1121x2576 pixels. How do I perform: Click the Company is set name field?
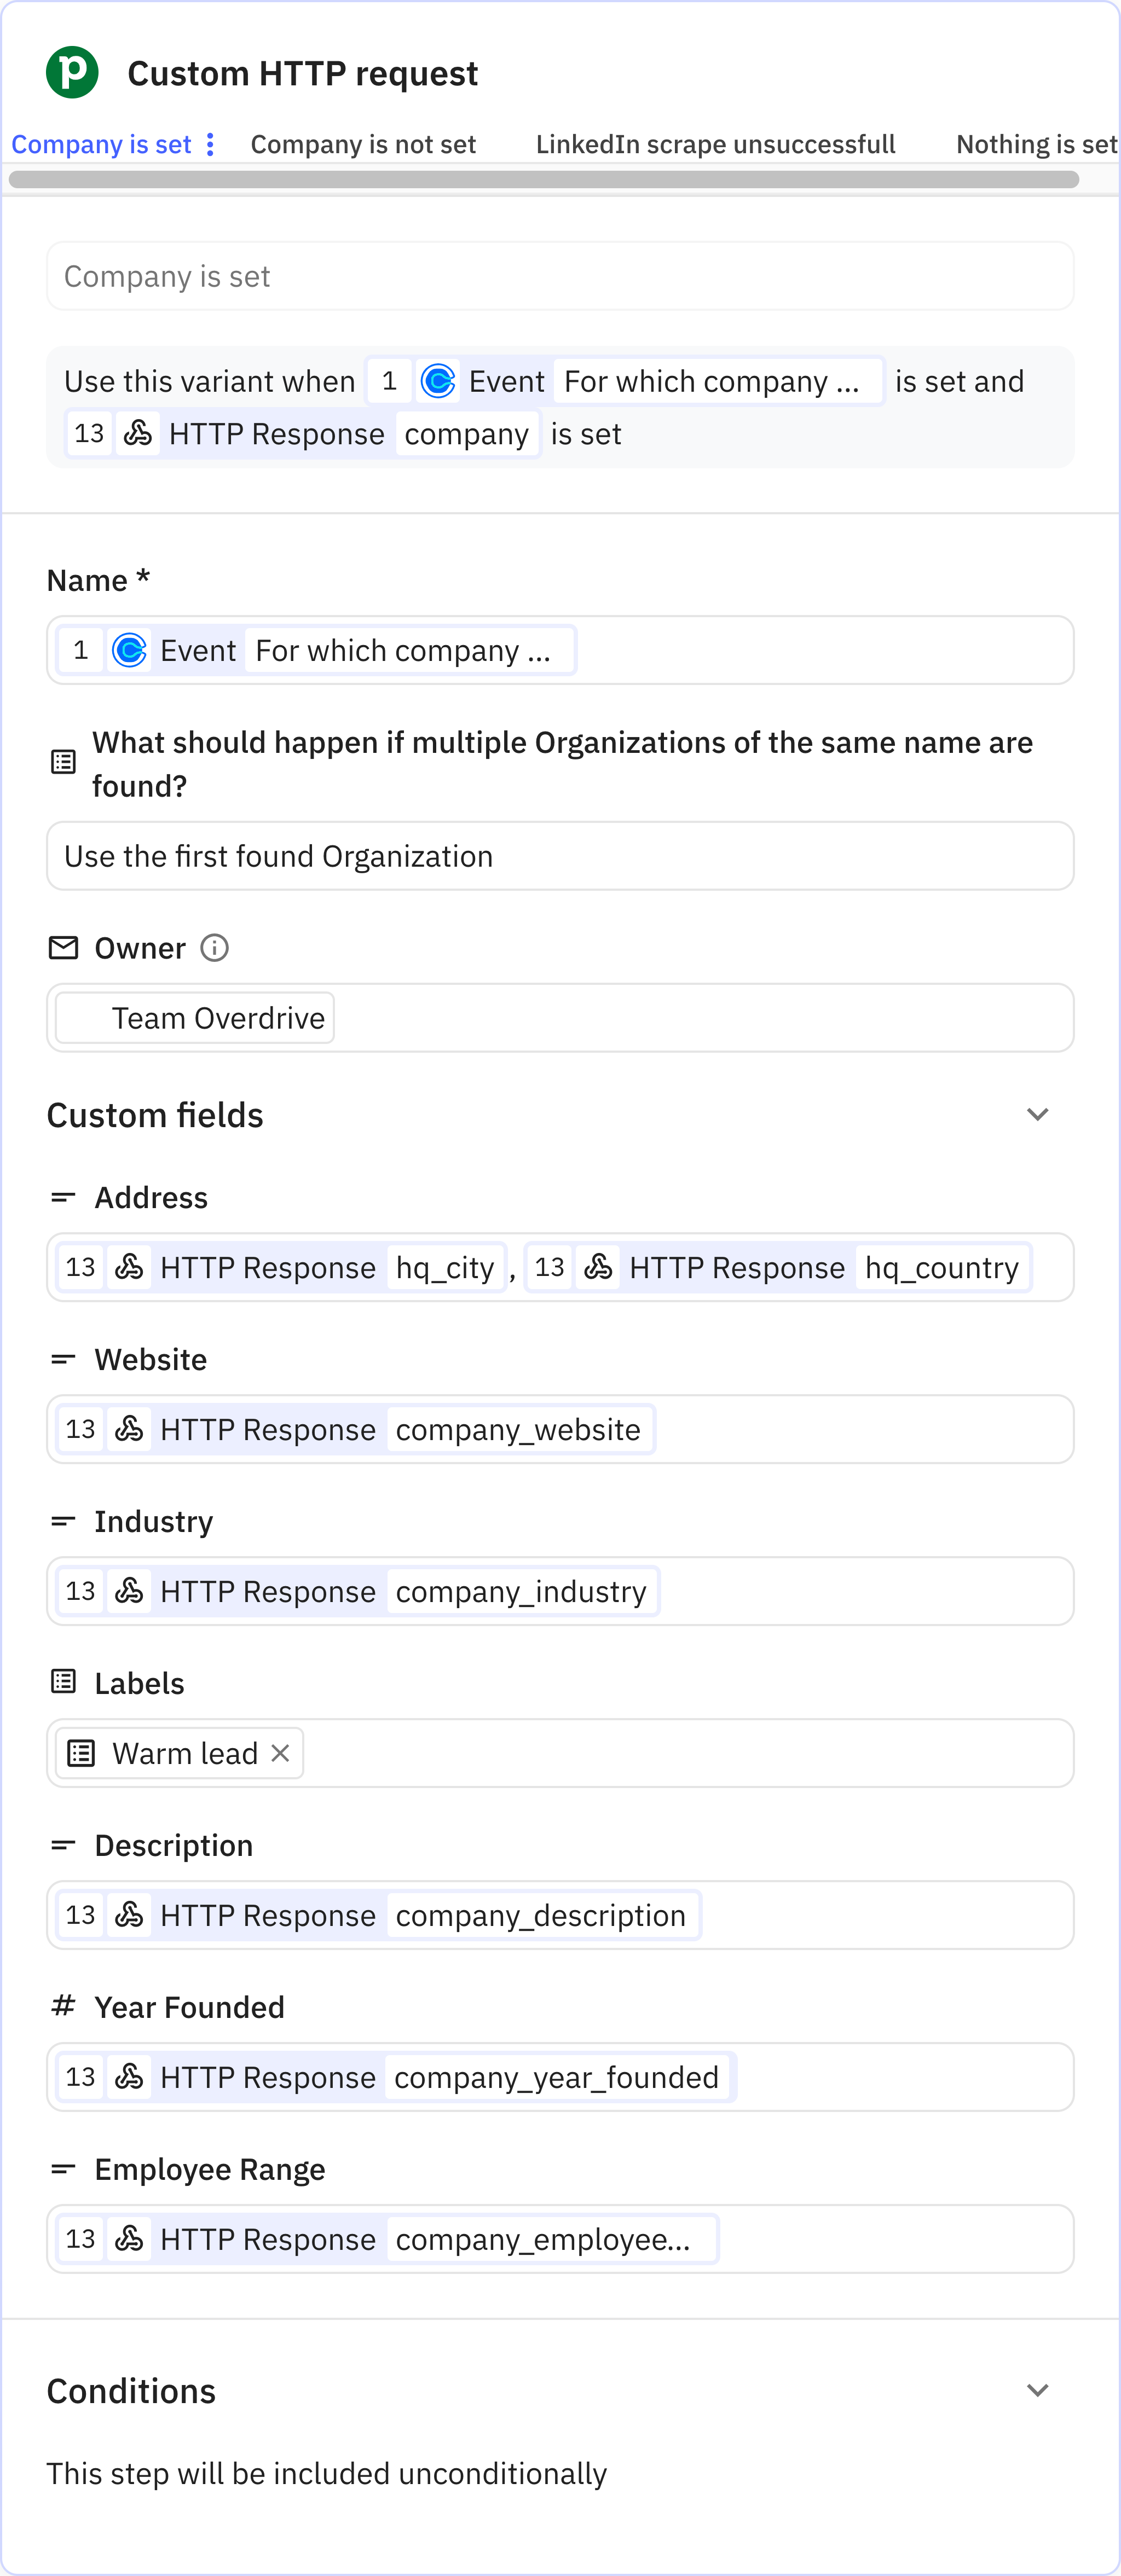click(560, 276)
